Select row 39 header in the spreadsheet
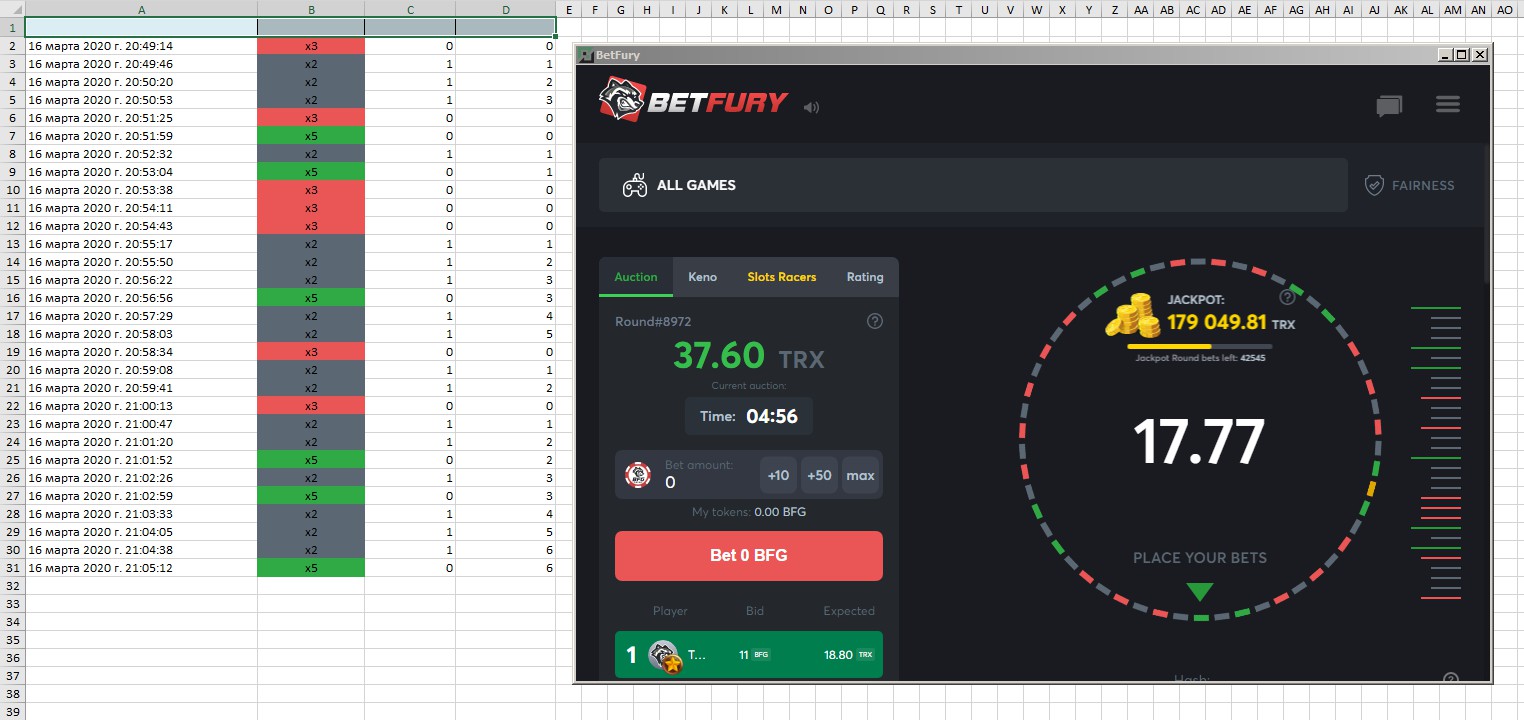 click(x=12, y=712)
